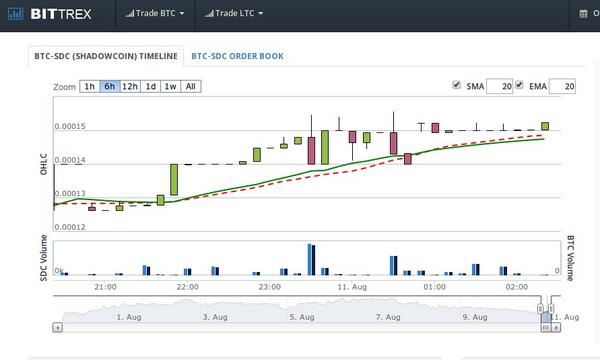Toggle the SMA checkbox
This screenshot has width=600, height=360.
click(x=456, y=85)
